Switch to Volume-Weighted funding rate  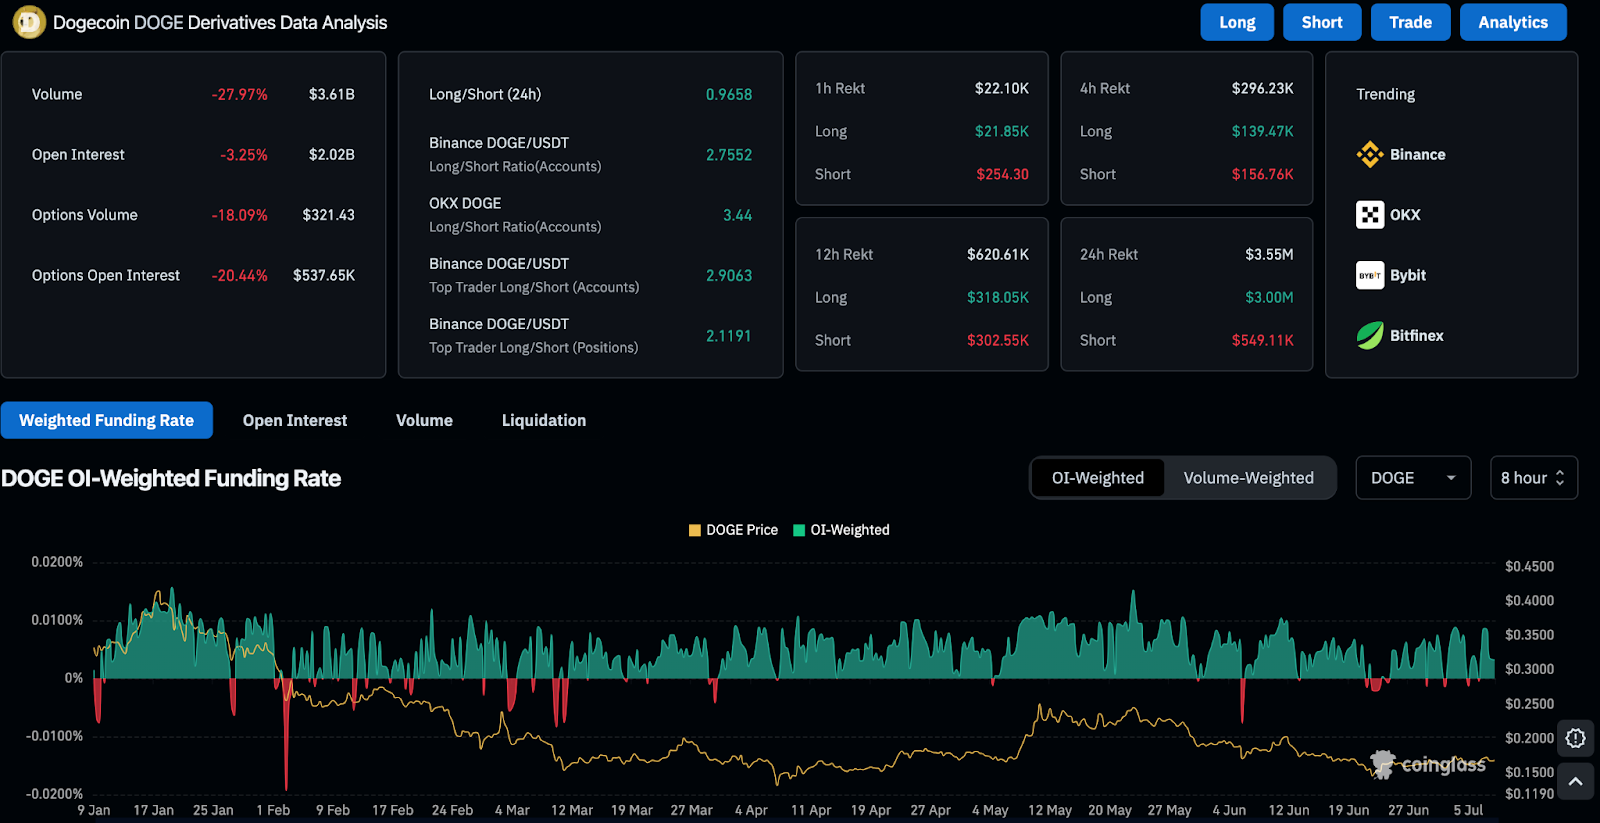click(x=1249, y=478)
